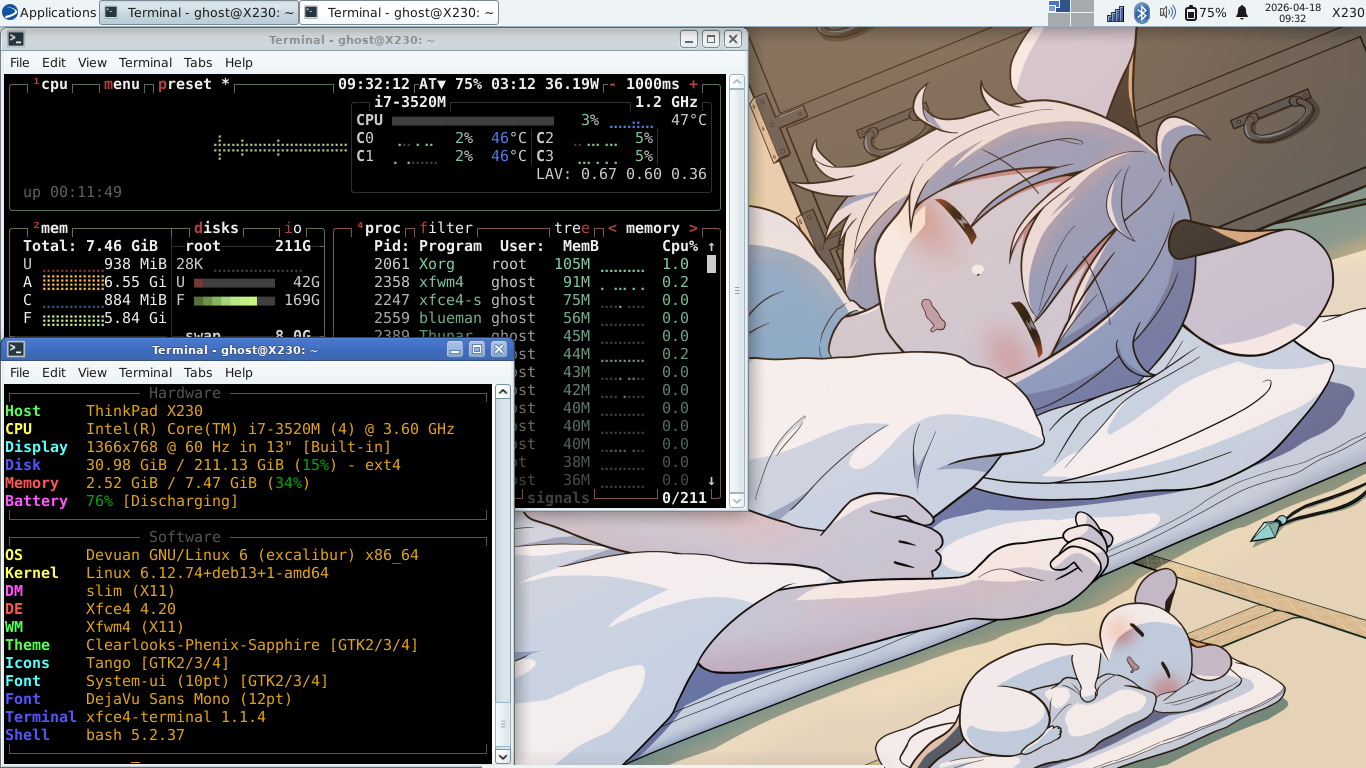The height and width of the screenshot is (768, 1366).
Task: Click the scroll-up arrow of the btop terminal scrollbar
Action: [737, 82]
